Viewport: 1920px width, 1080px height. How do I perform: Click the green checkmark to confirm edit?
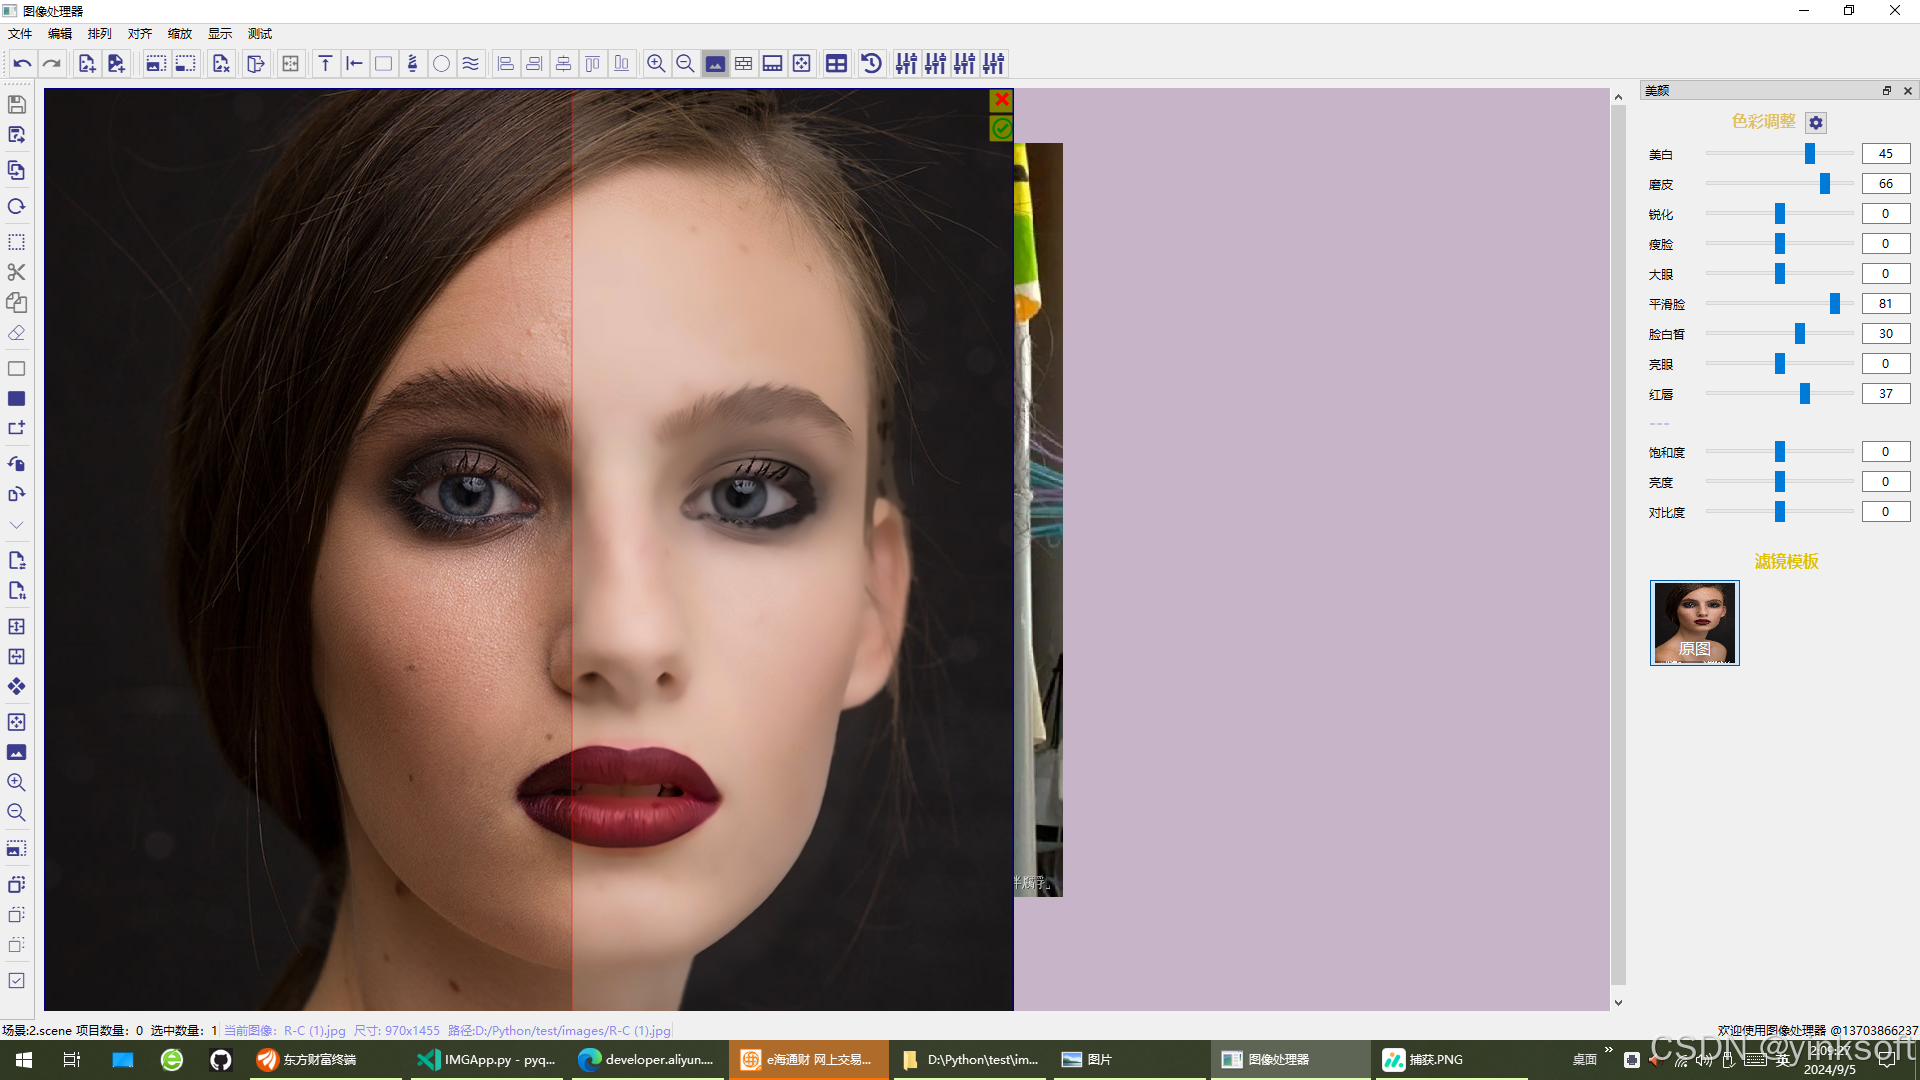click(x=1001, y=129)
